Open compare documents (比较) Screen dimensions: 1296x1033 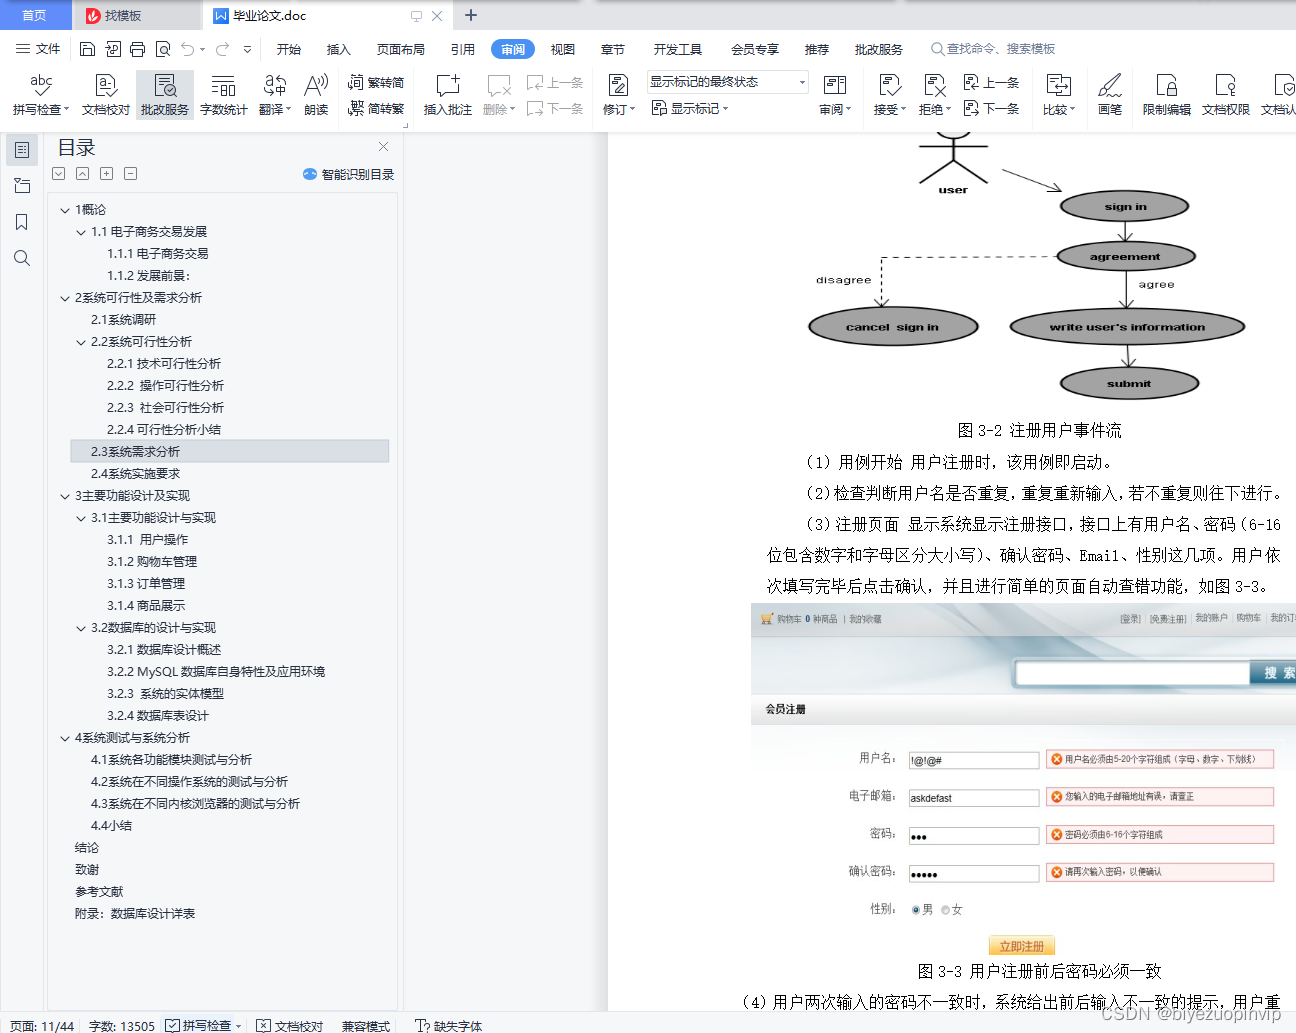tap(1058, 95)
